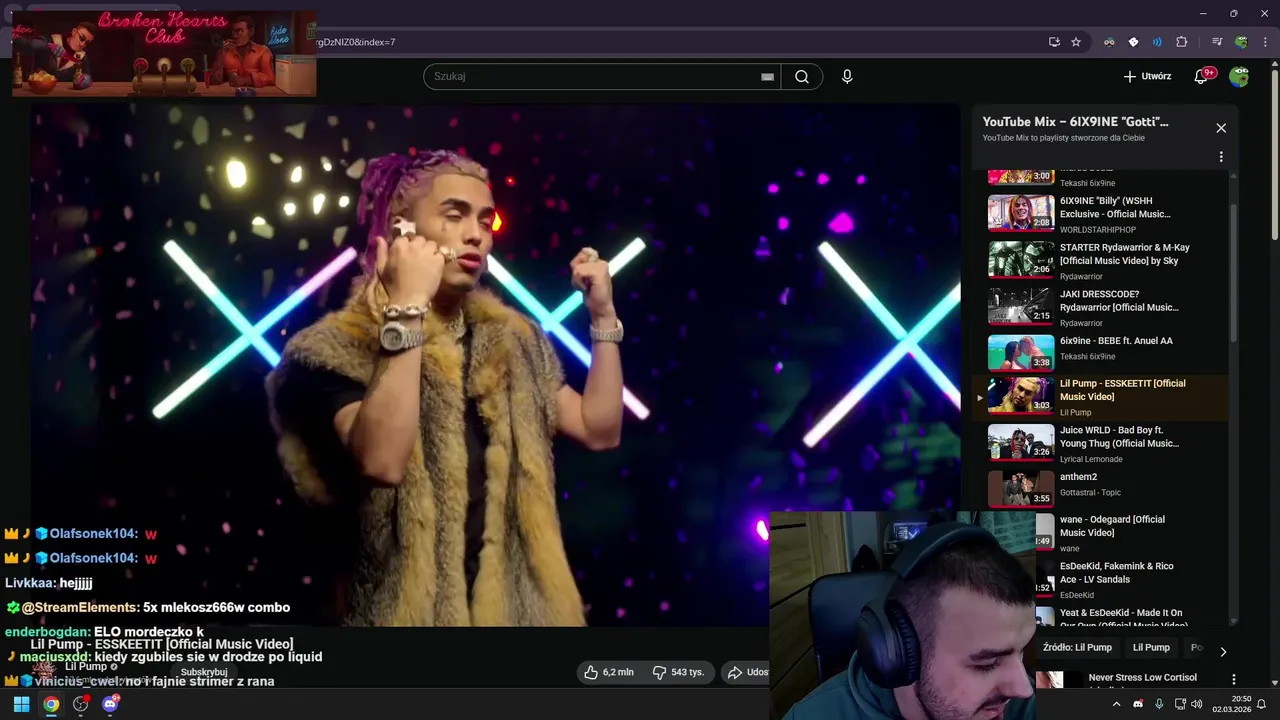Image resolution: width=1280 pixels, height=720 pixels.
Task: Open Windows notification bell in tray
Action: (x=1262, y=704)
